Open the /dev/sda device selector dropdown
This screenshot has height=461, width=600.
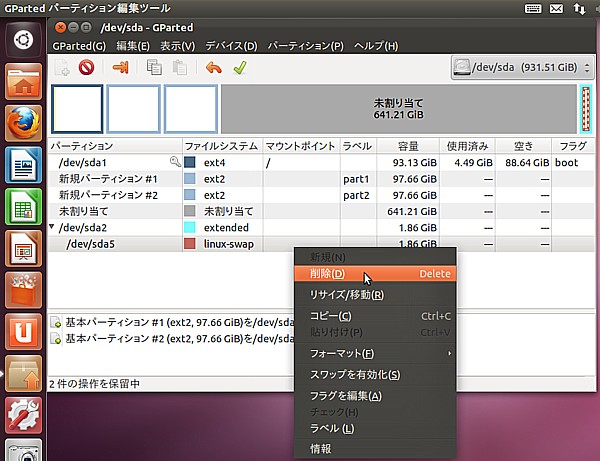tap(522, 68)
